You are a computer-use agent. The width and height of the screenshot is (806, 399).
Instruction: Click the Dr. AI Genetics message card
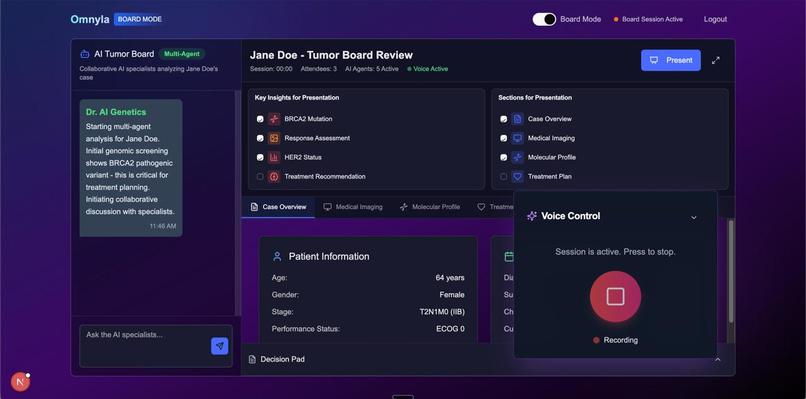[131, 168]
